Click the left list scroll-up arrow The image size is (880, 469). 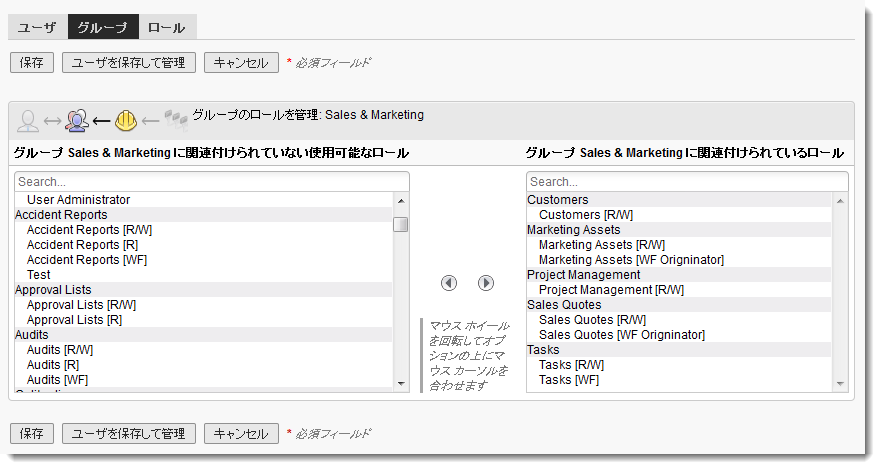pos(401,200)
